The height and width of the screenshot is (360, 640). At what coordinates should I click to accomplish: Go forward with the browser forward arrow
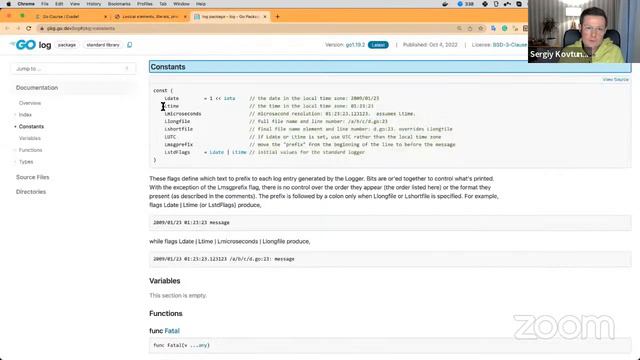coord(18,28)
